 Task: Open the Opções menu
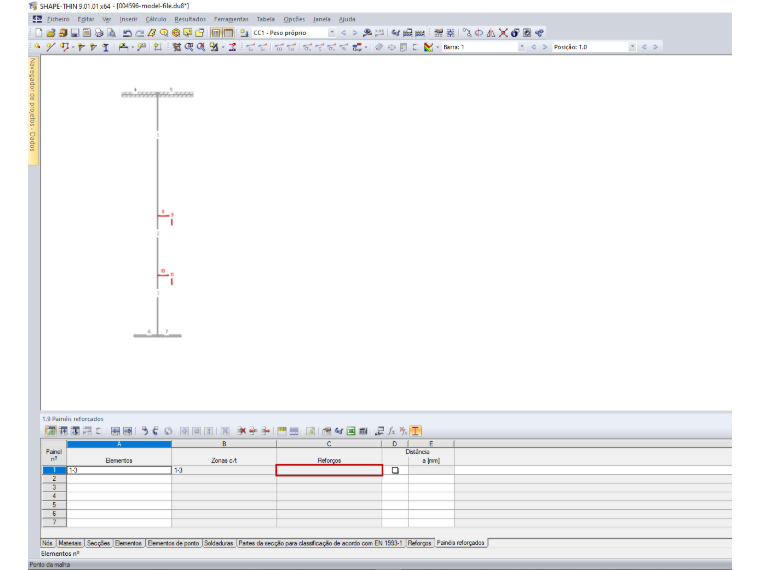pyautogui.click(x=294, y=19)
